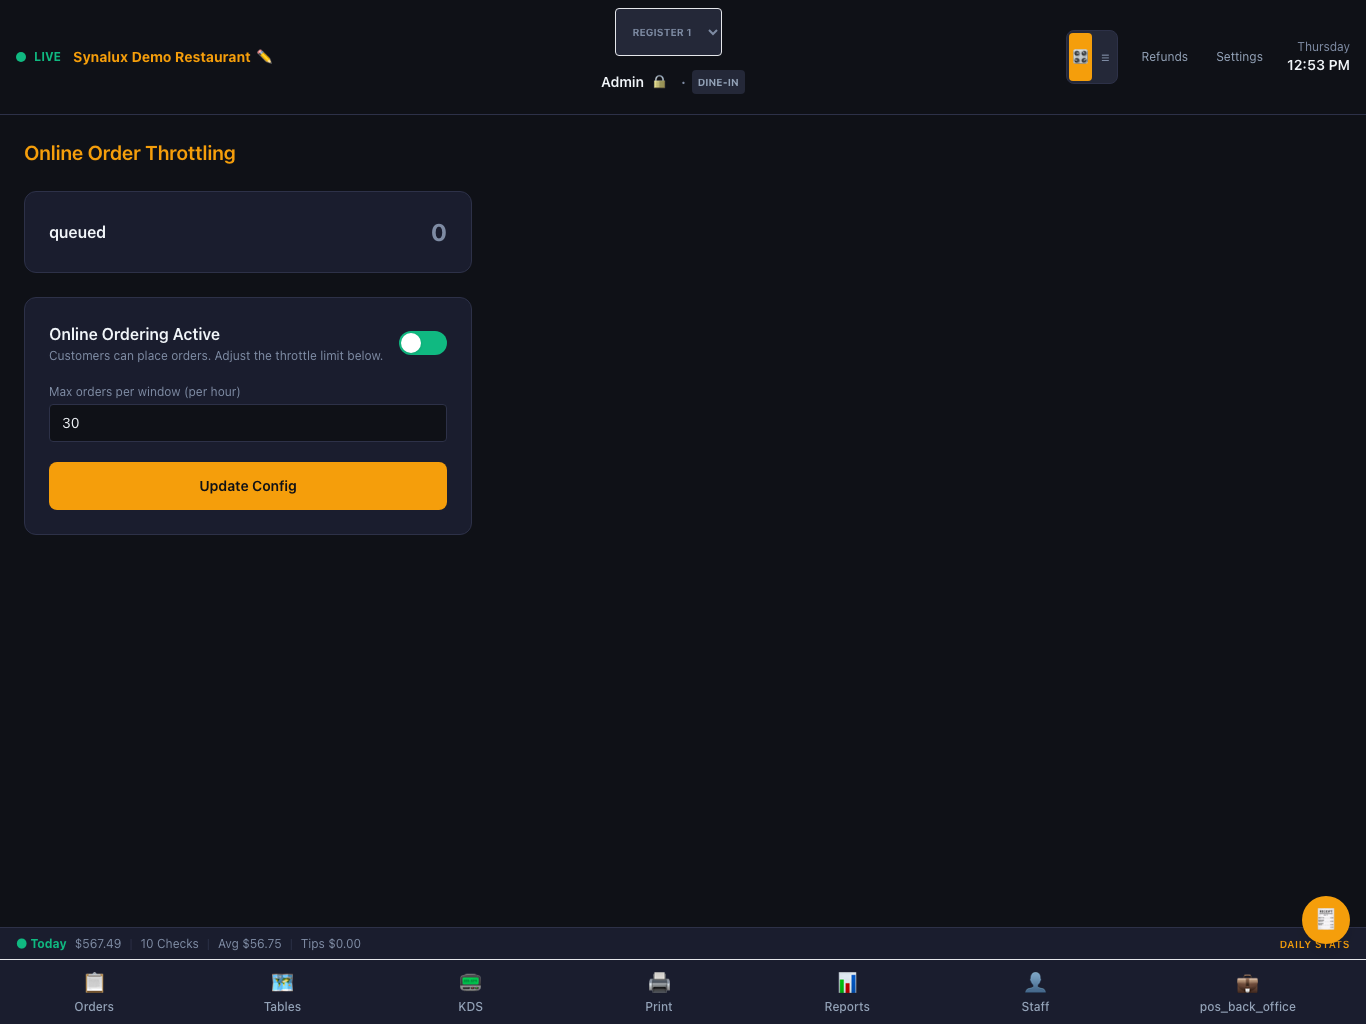Open pos_back_office briefcase section

tap(1247, 992)
